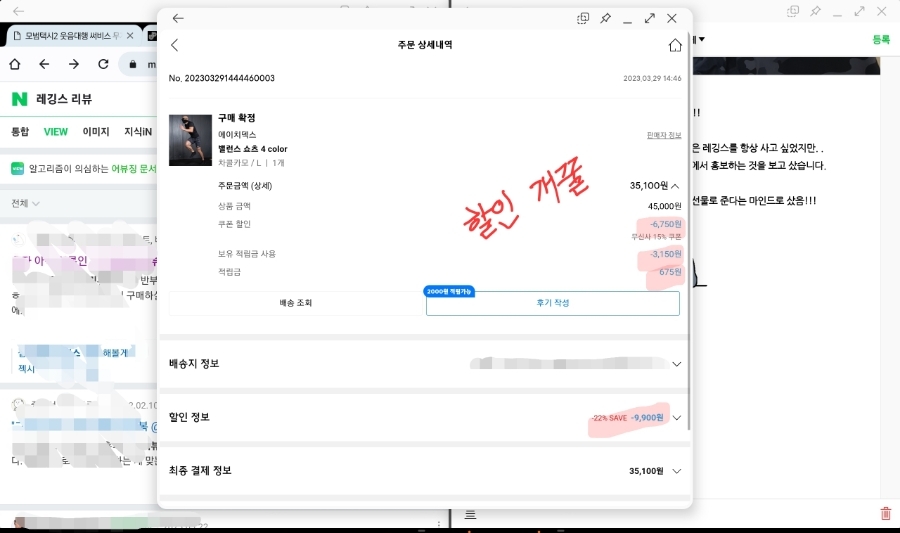Select the 통합 search tab
Viewport: 900px width, 533px height.
pos(20,131)
